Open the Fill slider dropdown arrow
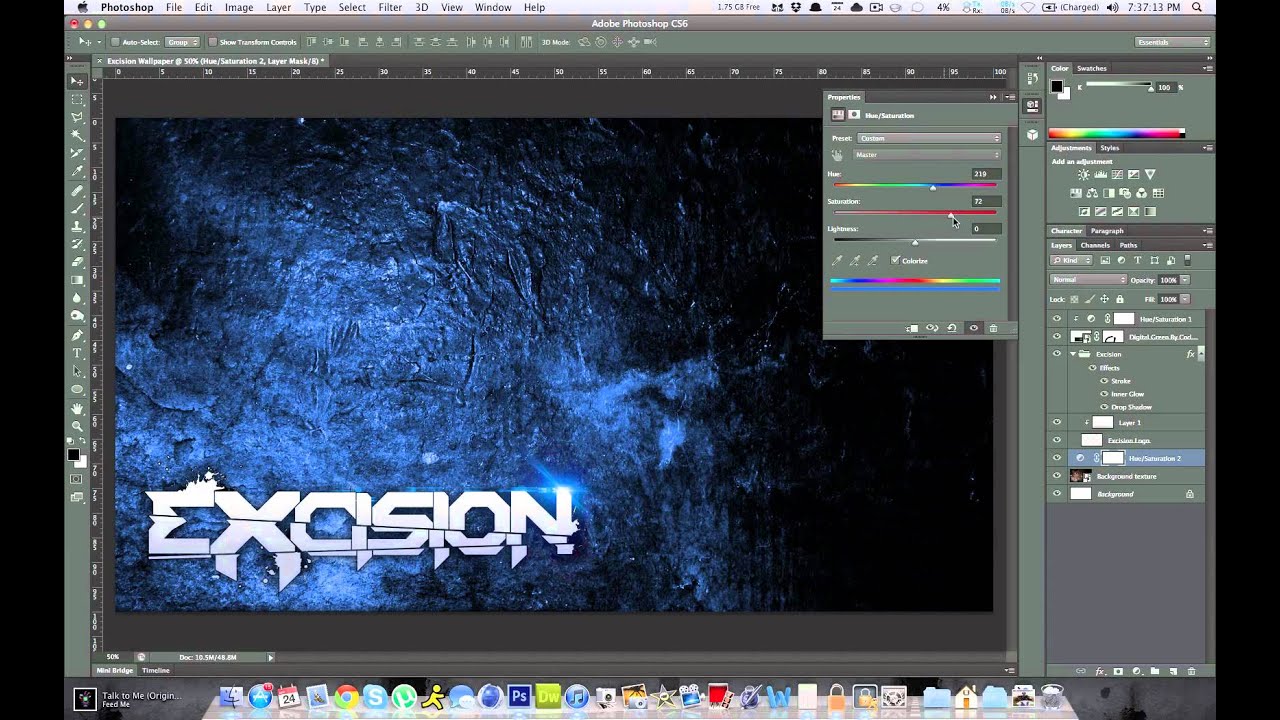The image size is (1280, 720). click(x=1186, y=299)
